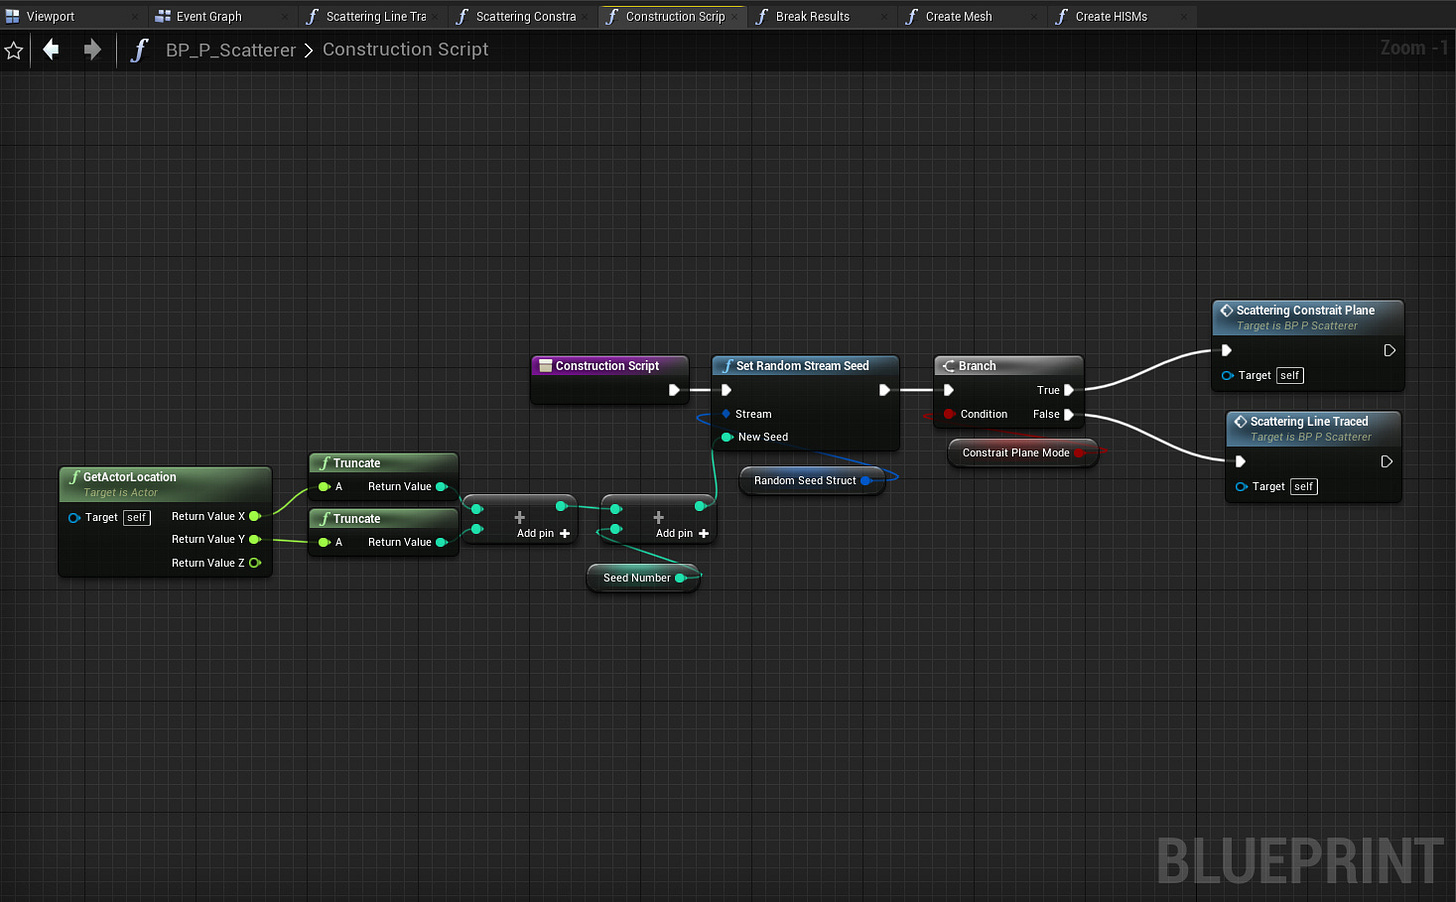
Task: Click Add pin on first add node
Action: coord(543,533)
